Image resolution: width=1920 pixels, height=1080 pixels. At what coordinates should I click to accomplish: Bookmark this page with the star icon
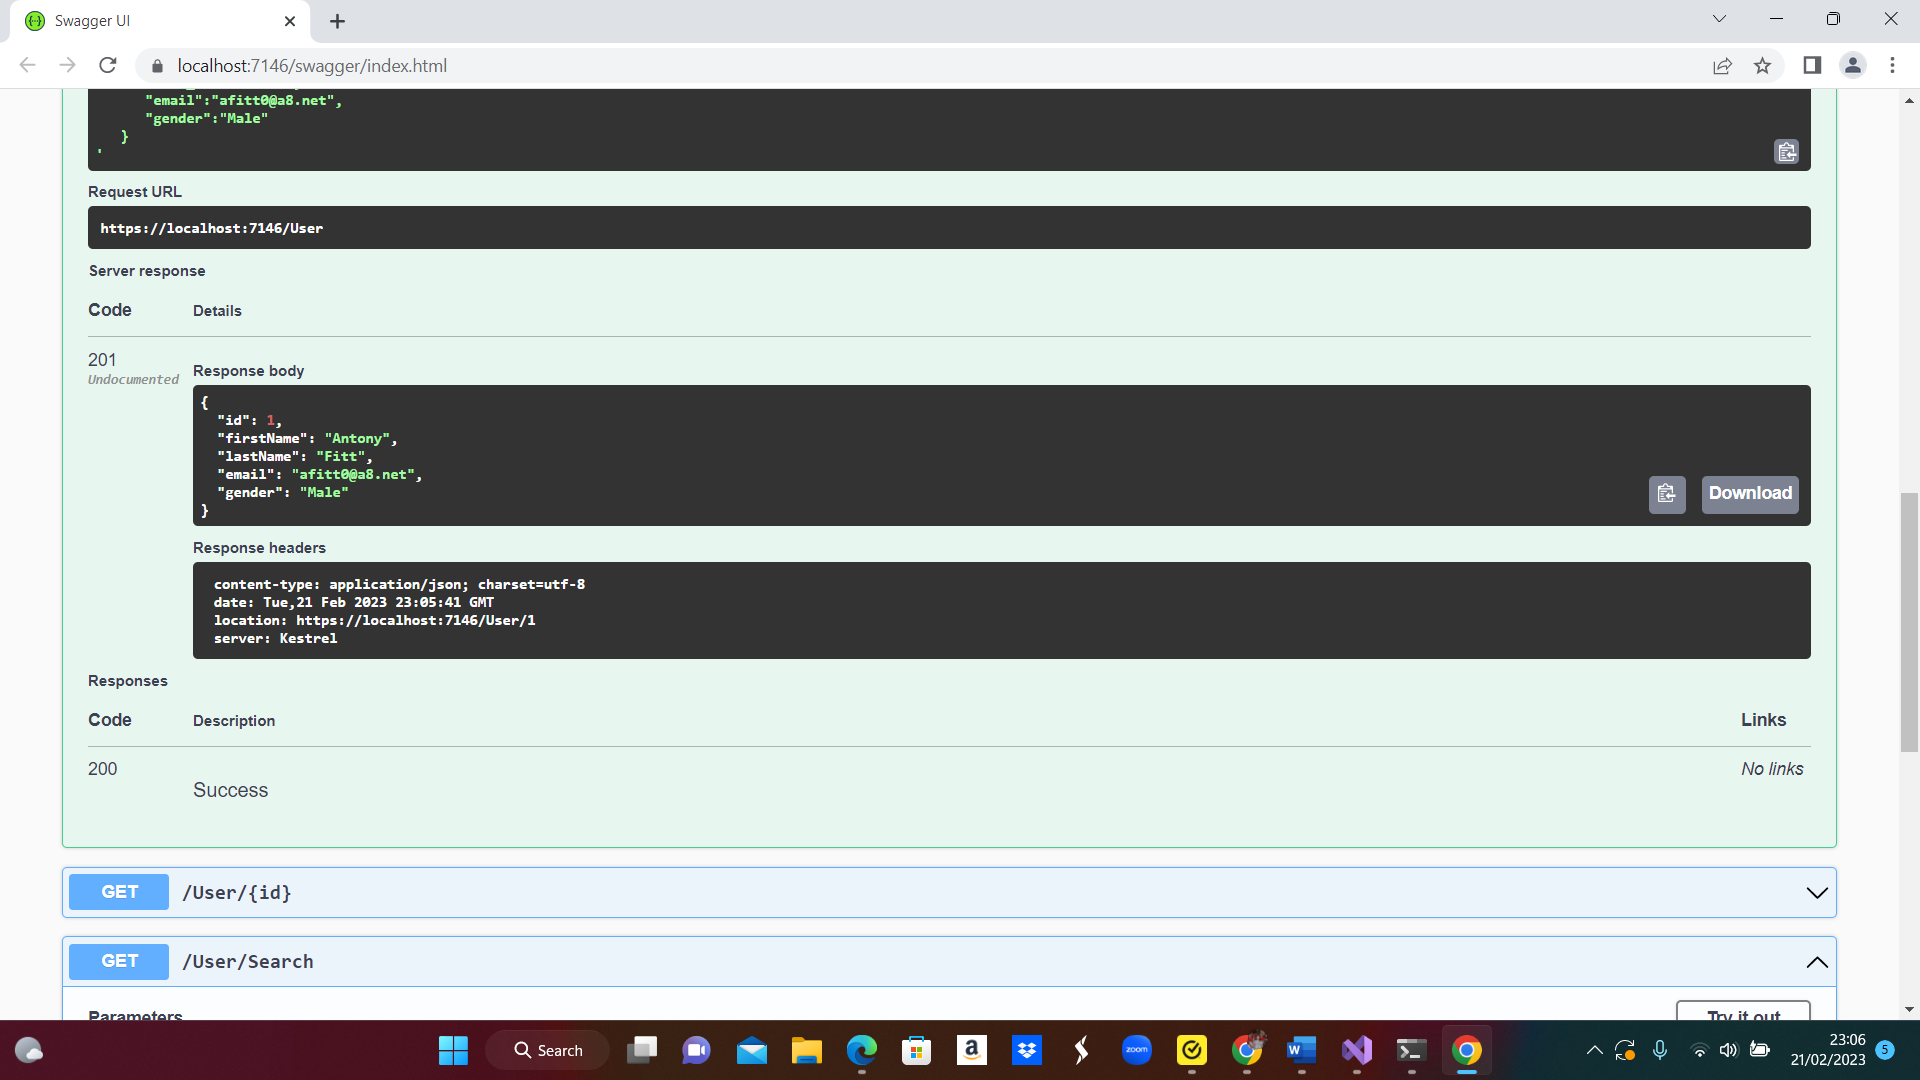[x=1763, y=65]
